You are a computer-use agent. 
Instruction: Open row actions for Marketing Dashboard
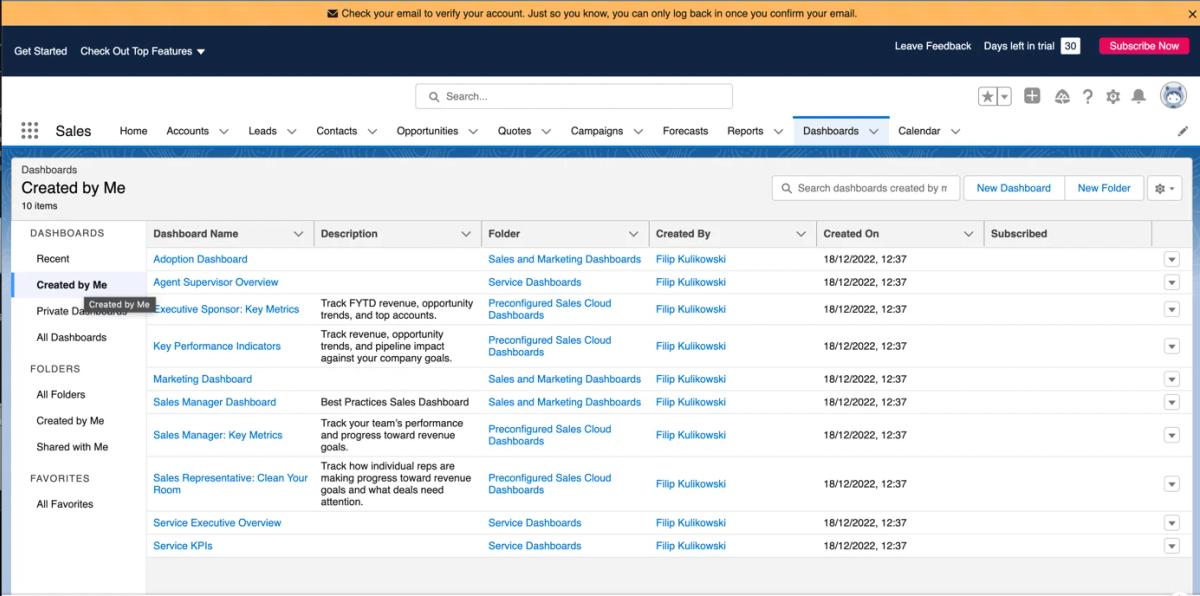[x=1172, y=380]
